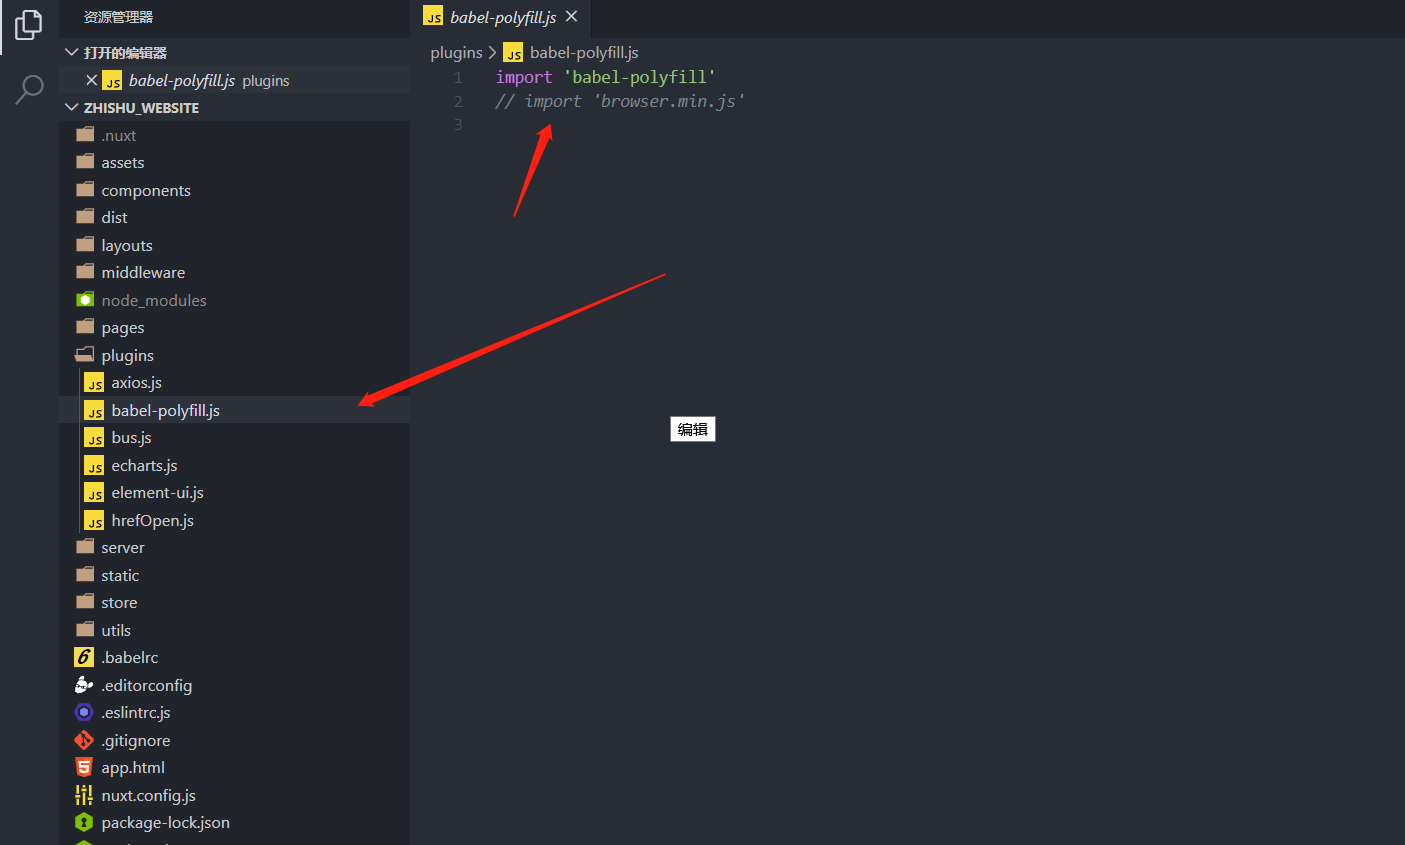Expand the assets folder

coord(234,162)
